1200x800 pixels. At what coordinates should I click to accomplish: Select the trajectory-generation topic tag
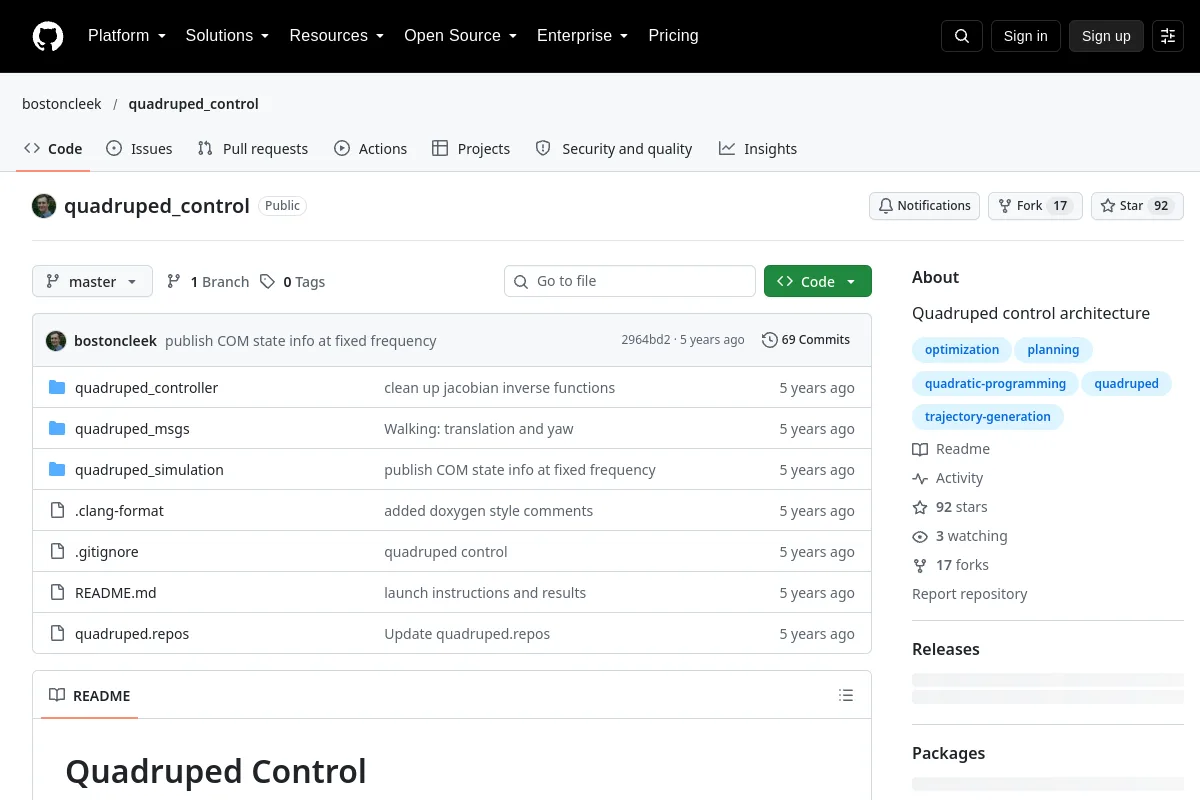(988, 417)
